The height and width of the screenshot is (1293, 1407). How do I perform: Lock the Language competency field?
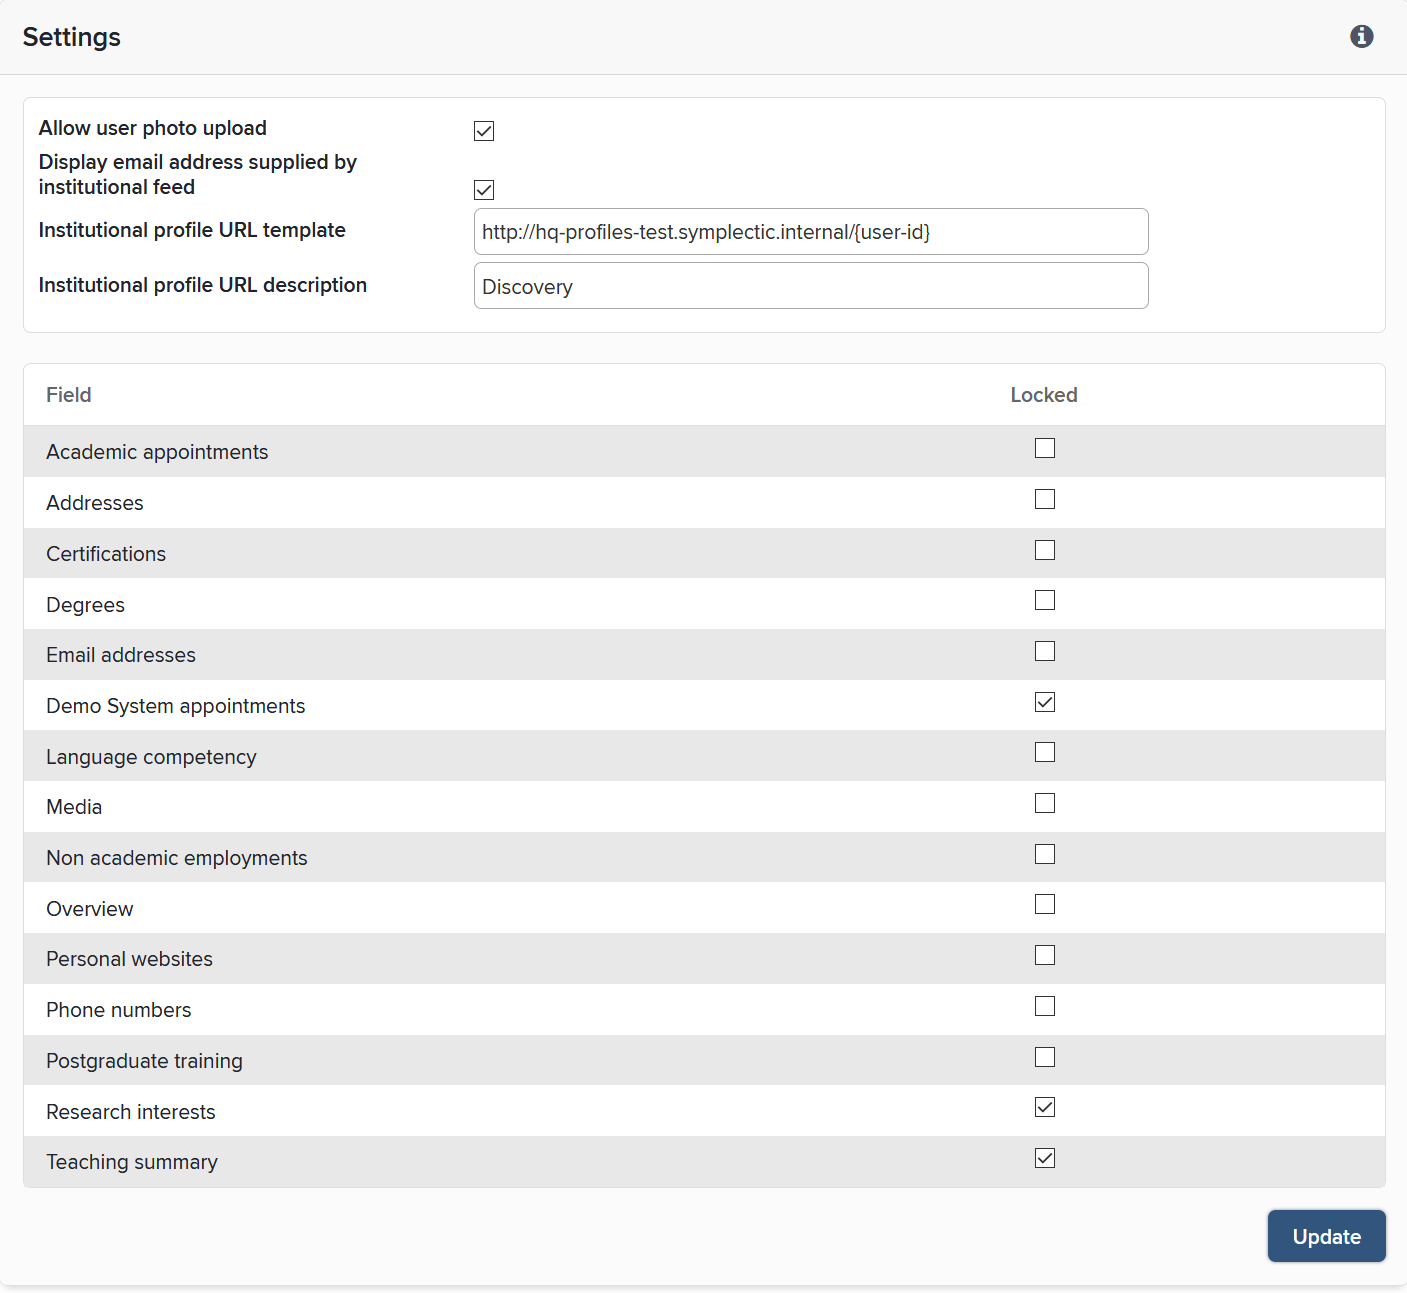[1045, 753]
